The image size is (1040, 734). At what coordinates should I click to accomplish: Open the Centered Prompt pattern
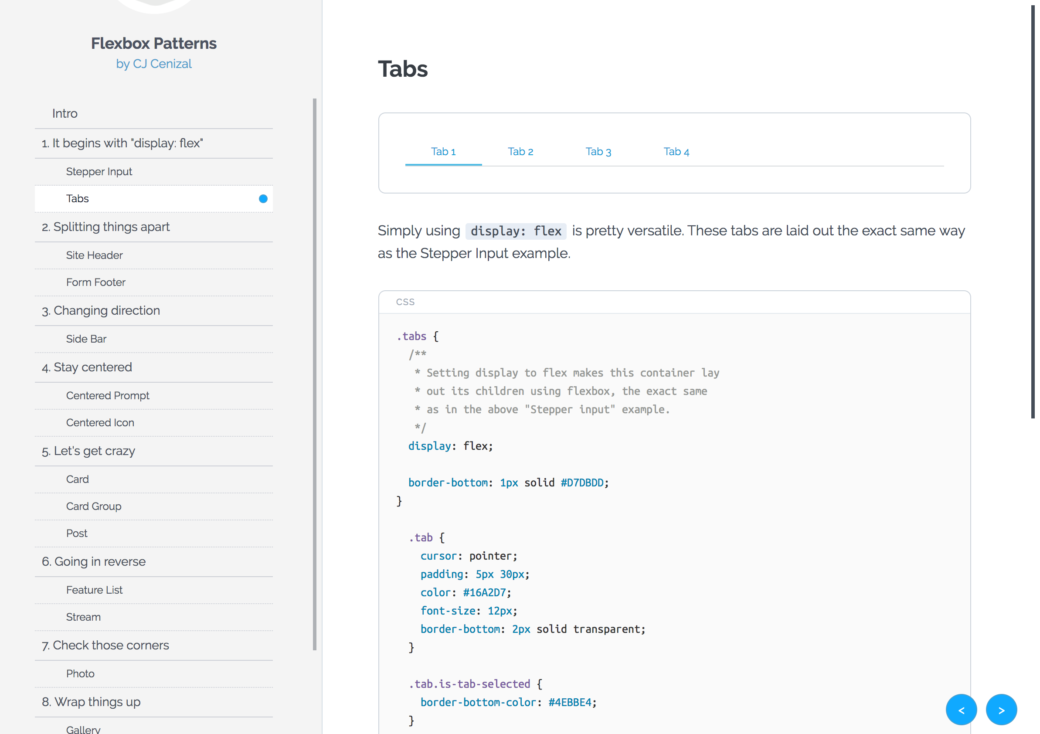(x=107, y=395)
